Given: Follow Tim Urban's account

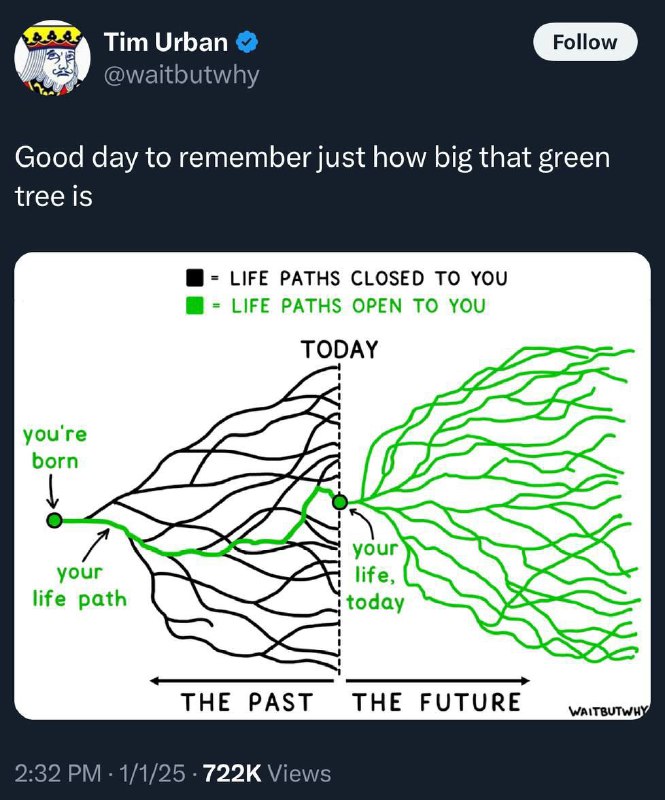Looking at the screenshot, I should [585, 42].
